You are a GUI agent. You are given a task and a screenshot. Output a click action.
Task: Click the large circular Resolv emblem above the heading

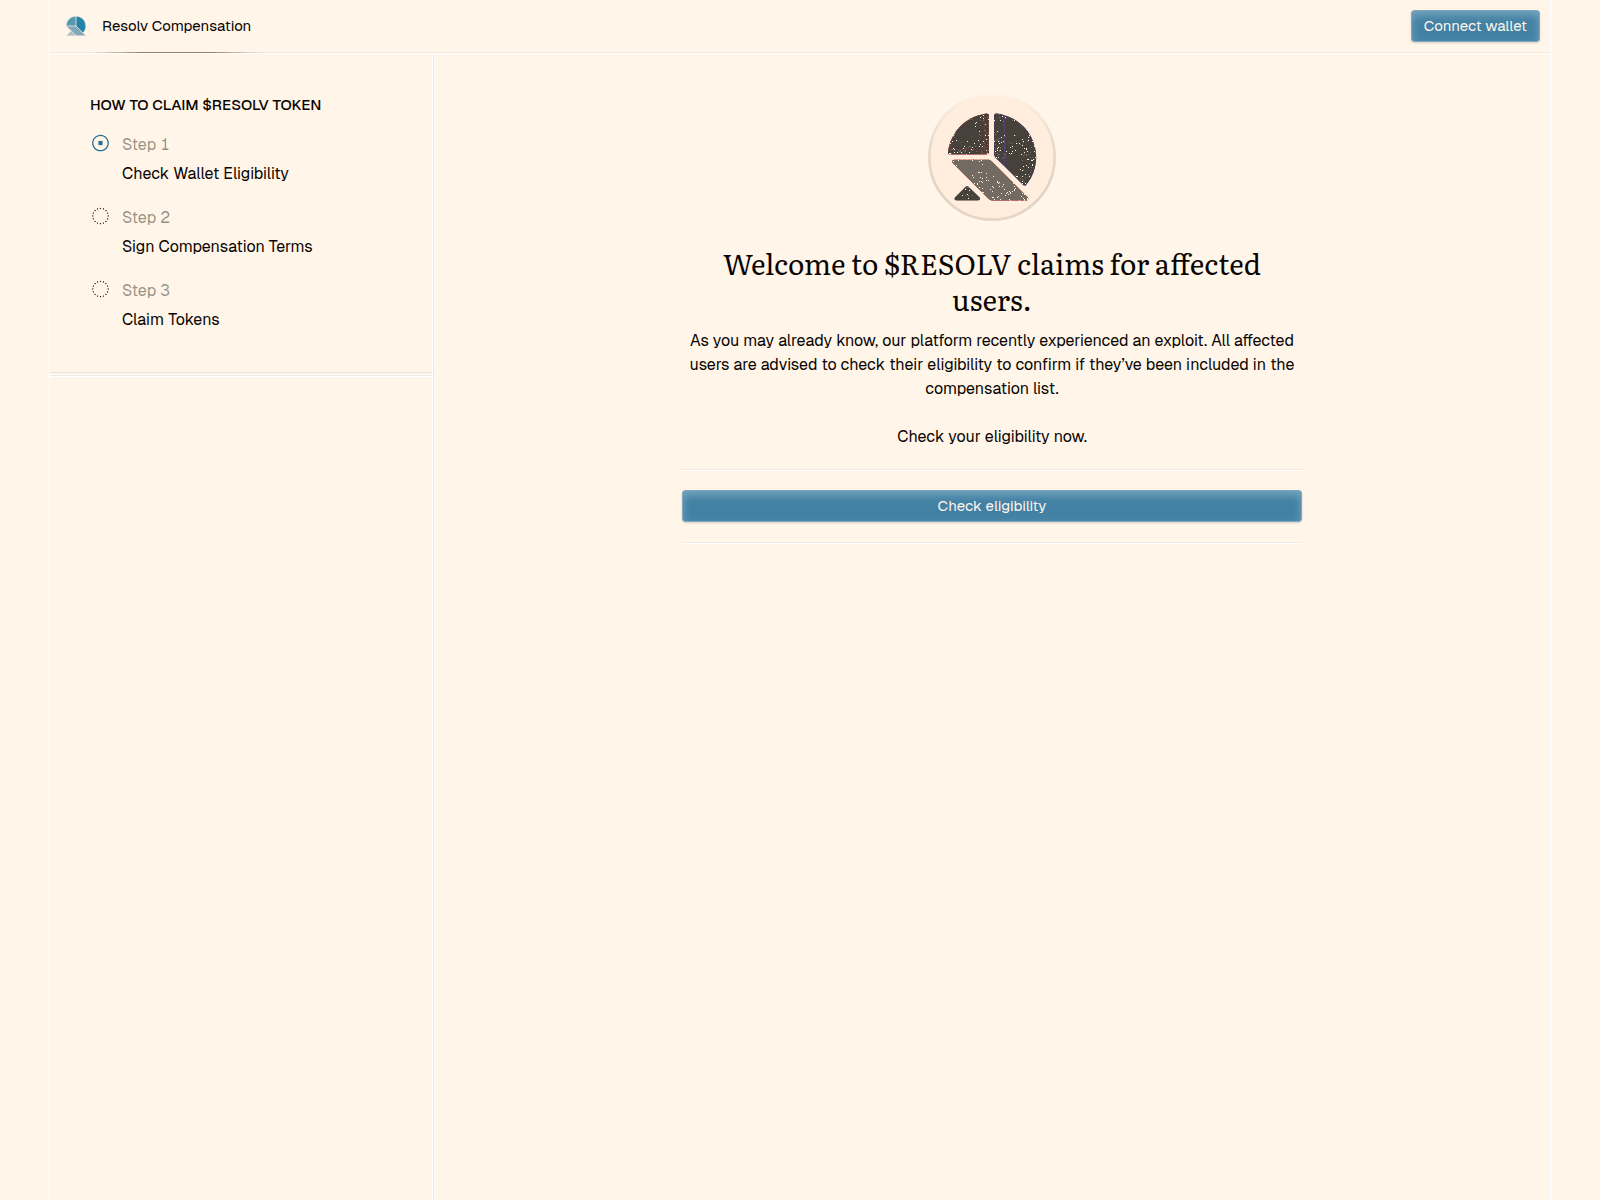(991, 157)
